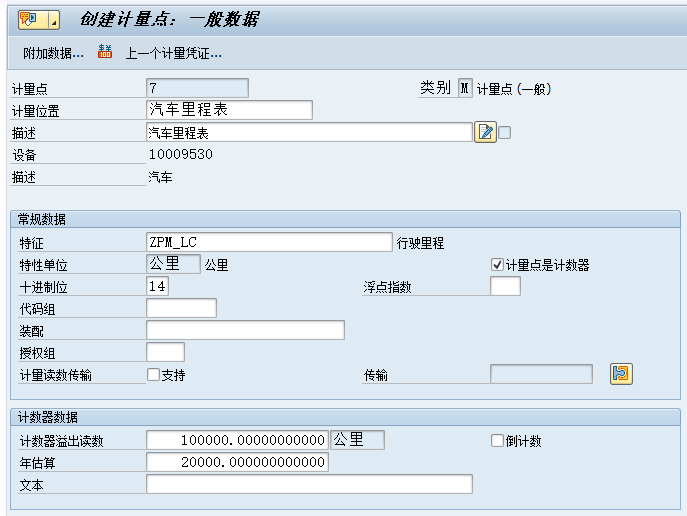Enable the 倒计数 count backwards checkbox

[497, 440]
